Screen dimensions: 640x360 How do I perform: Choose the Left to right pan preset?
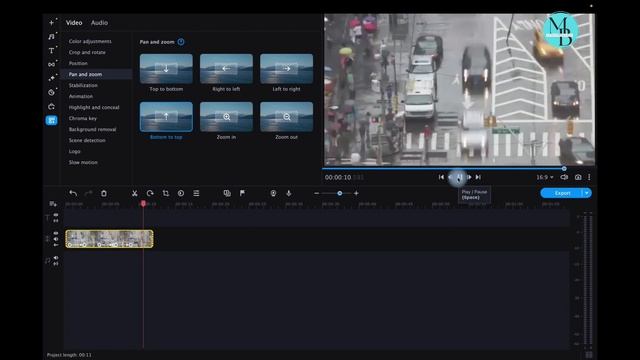click(287, 69)
